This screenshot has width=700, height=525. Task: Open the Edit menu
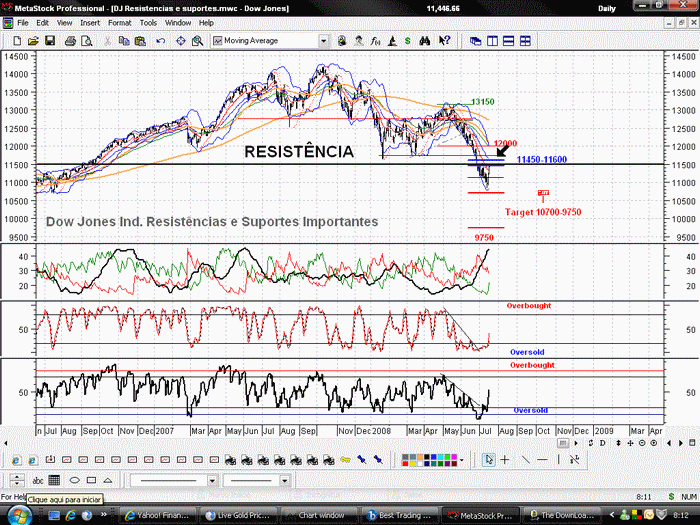(x=42, y=23)
